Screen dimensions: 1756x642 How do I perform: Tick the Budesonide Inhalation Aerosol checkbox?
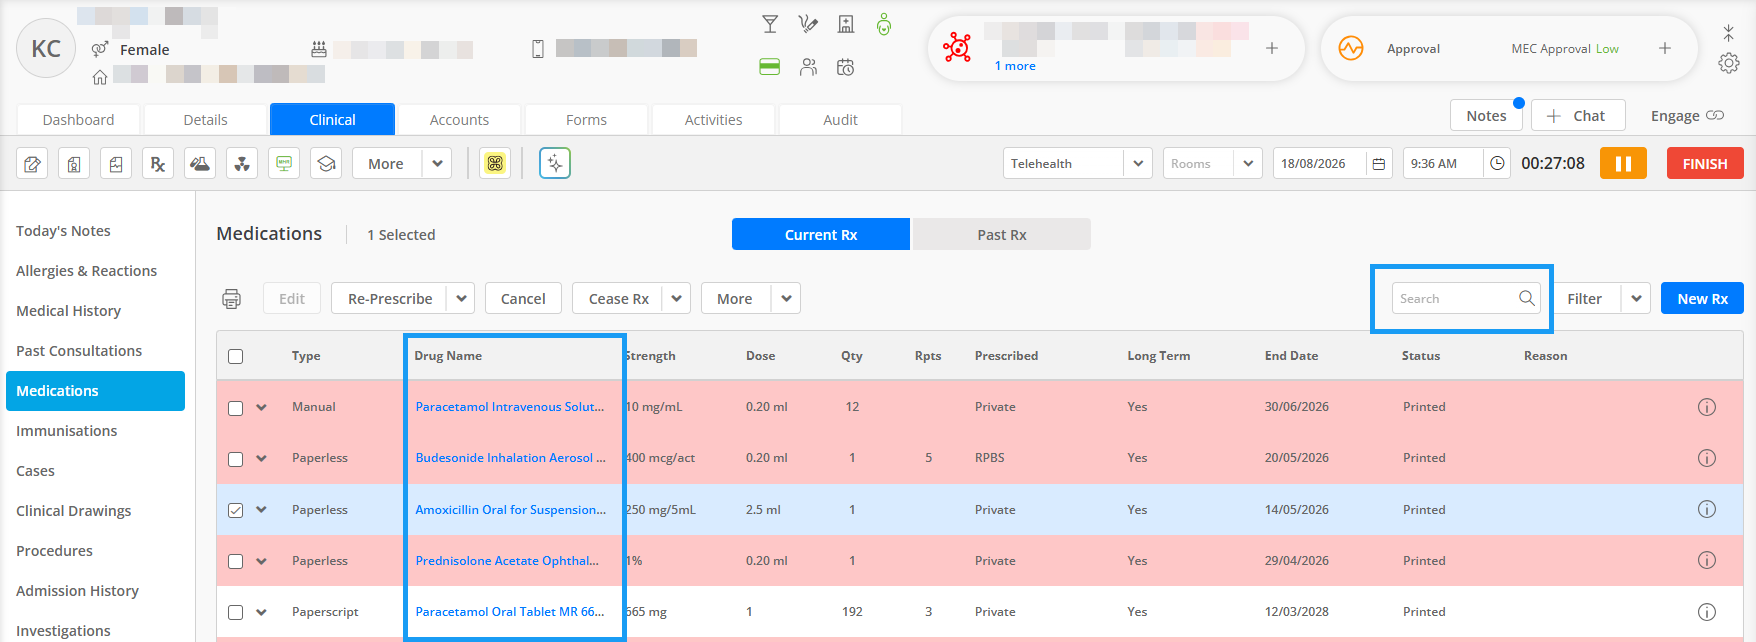click(x=236, y=459)
